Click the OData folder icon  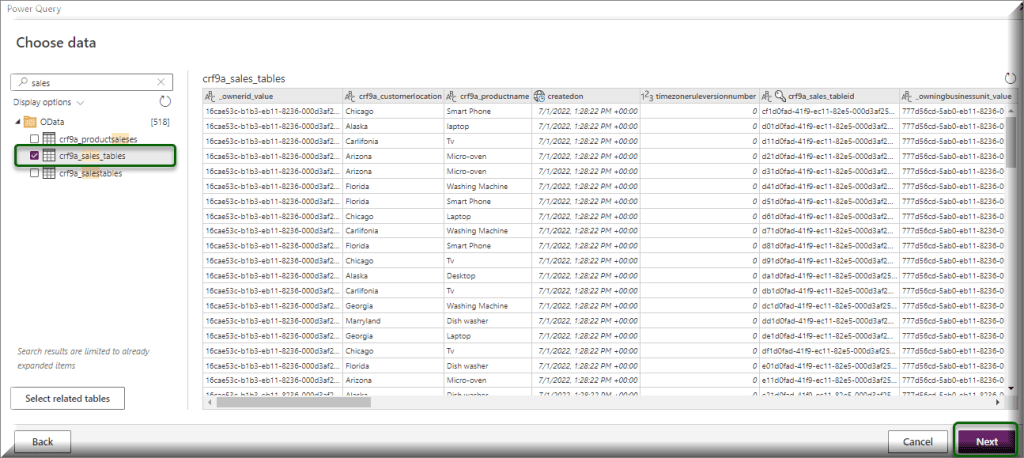pos(29,122)
